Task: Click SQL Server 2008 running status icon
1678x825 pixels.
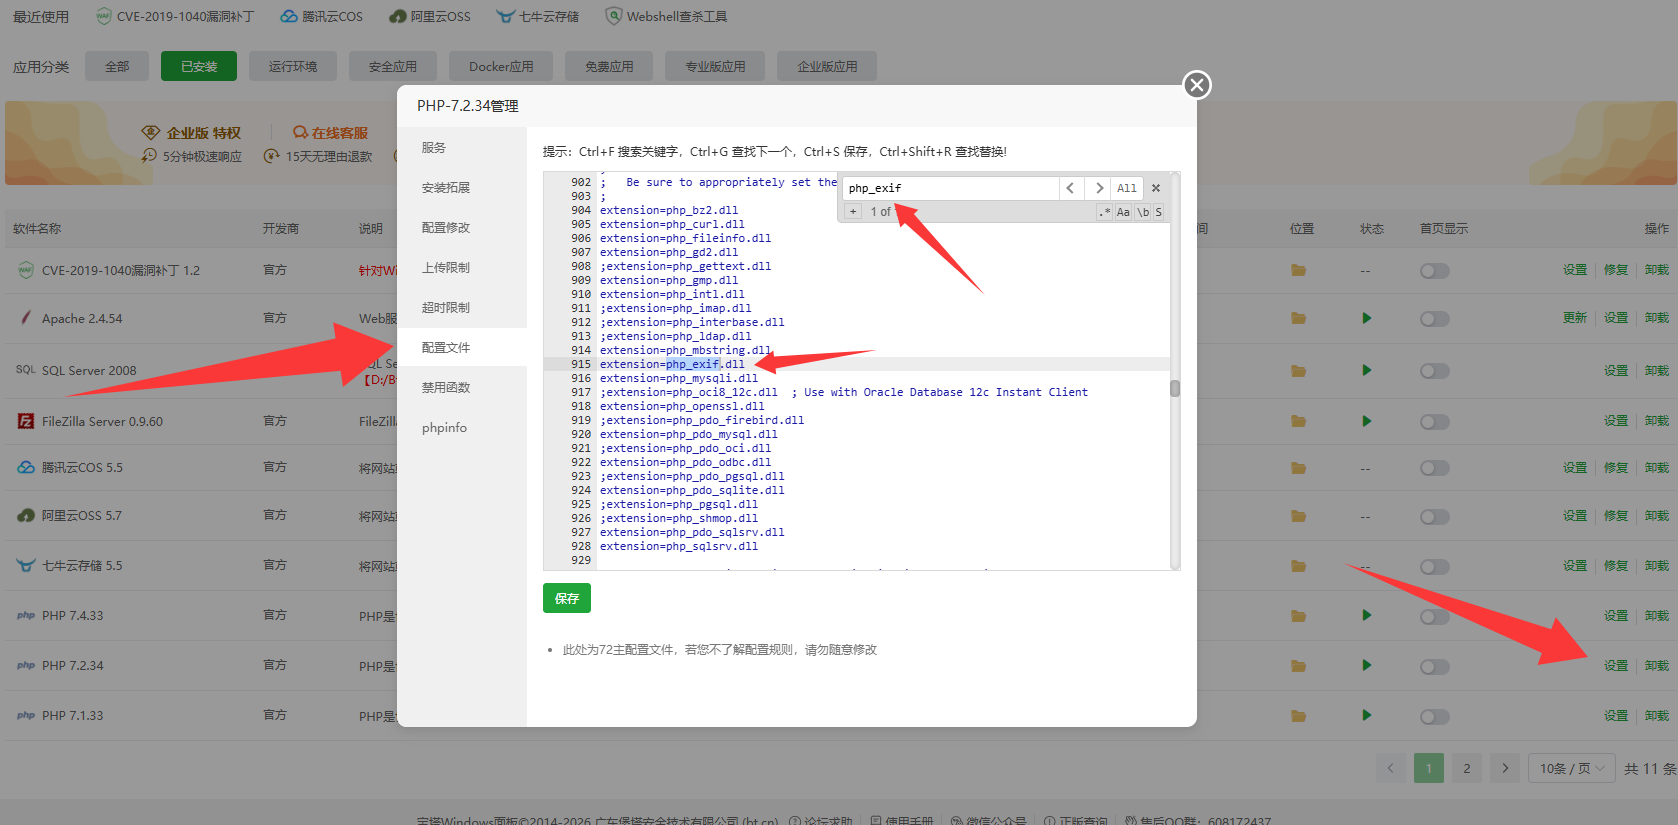Action: point(1366,371)
